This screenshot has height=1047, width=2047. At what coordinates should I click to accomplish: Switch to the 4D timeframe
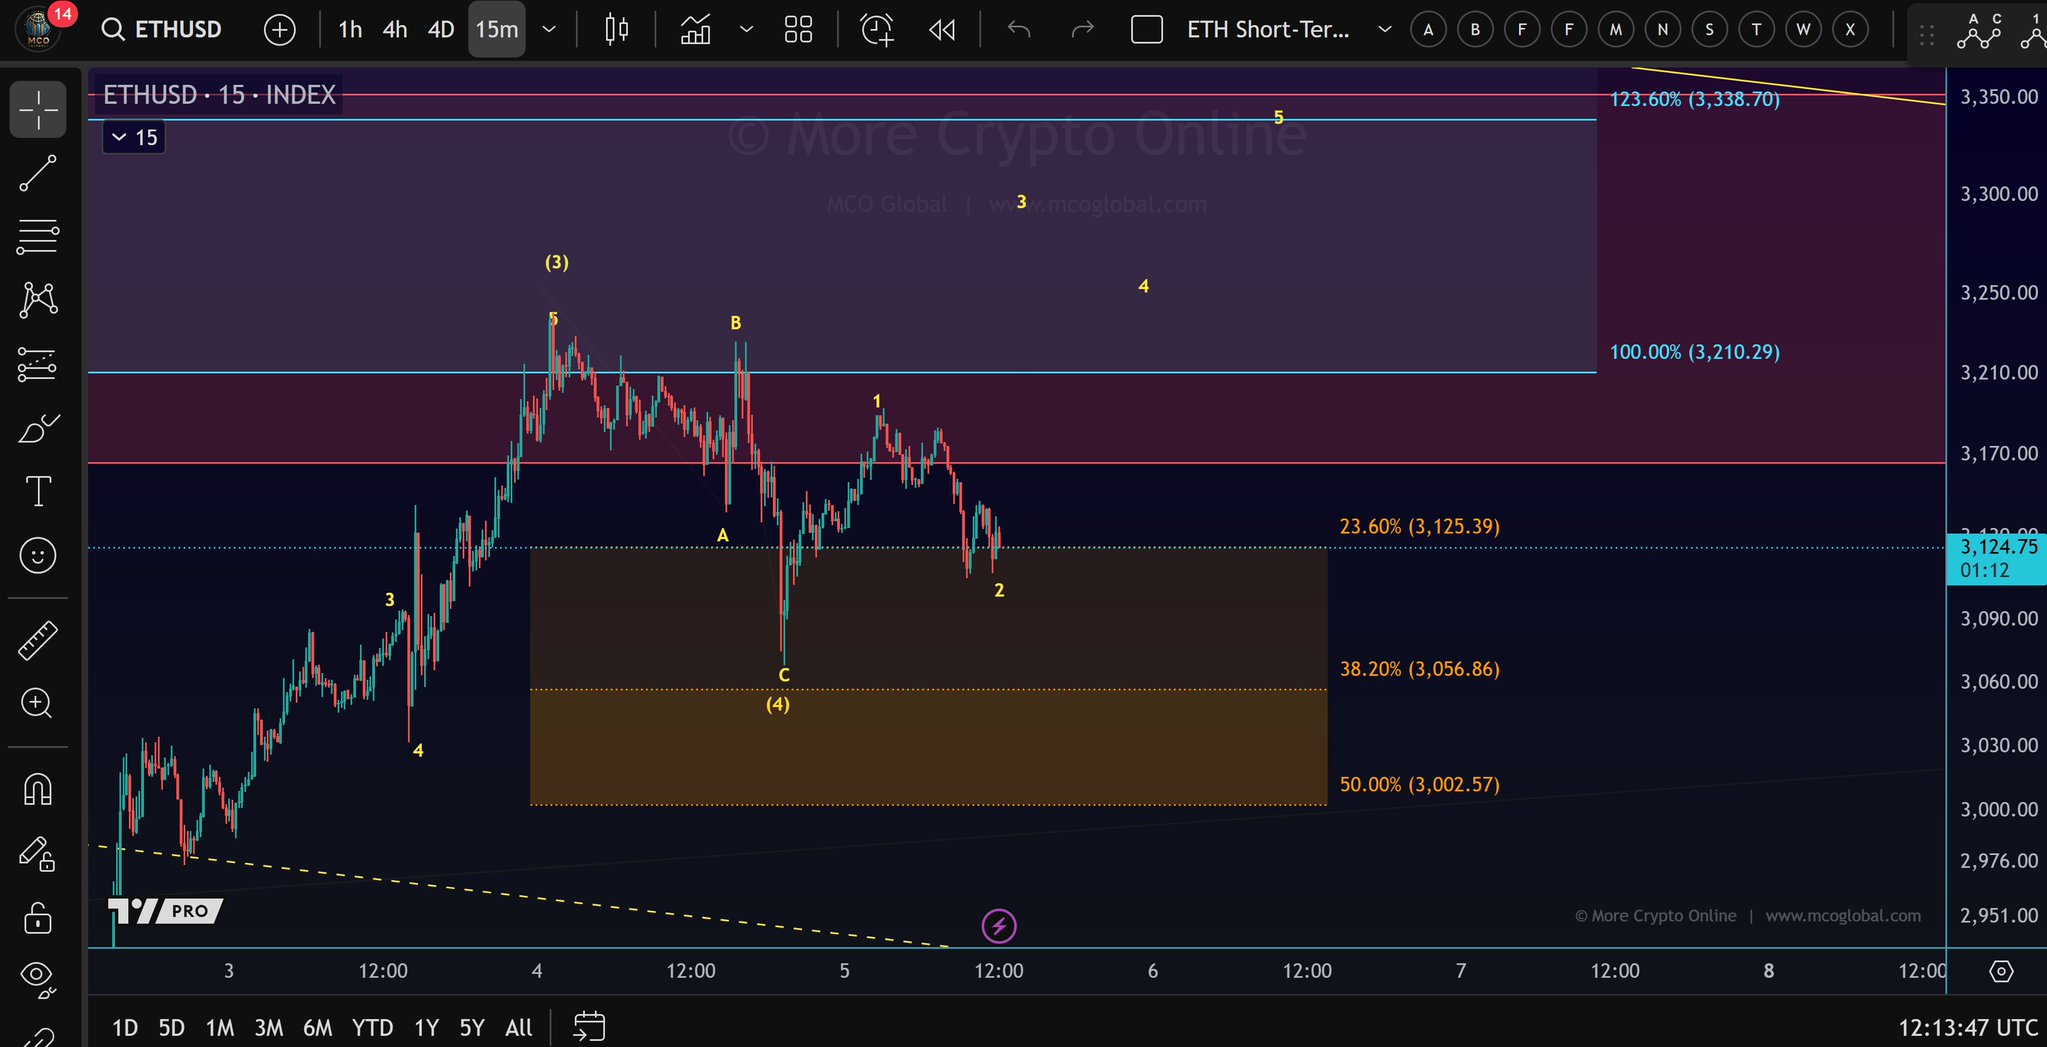click(x=441, y=30)
